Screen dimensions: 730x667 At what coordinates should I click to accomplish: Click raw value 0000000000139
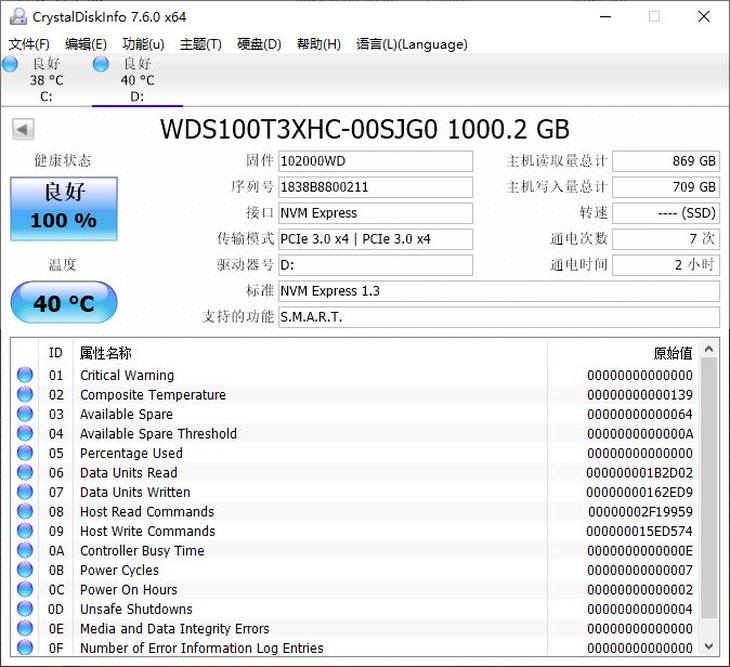[640, 395]
